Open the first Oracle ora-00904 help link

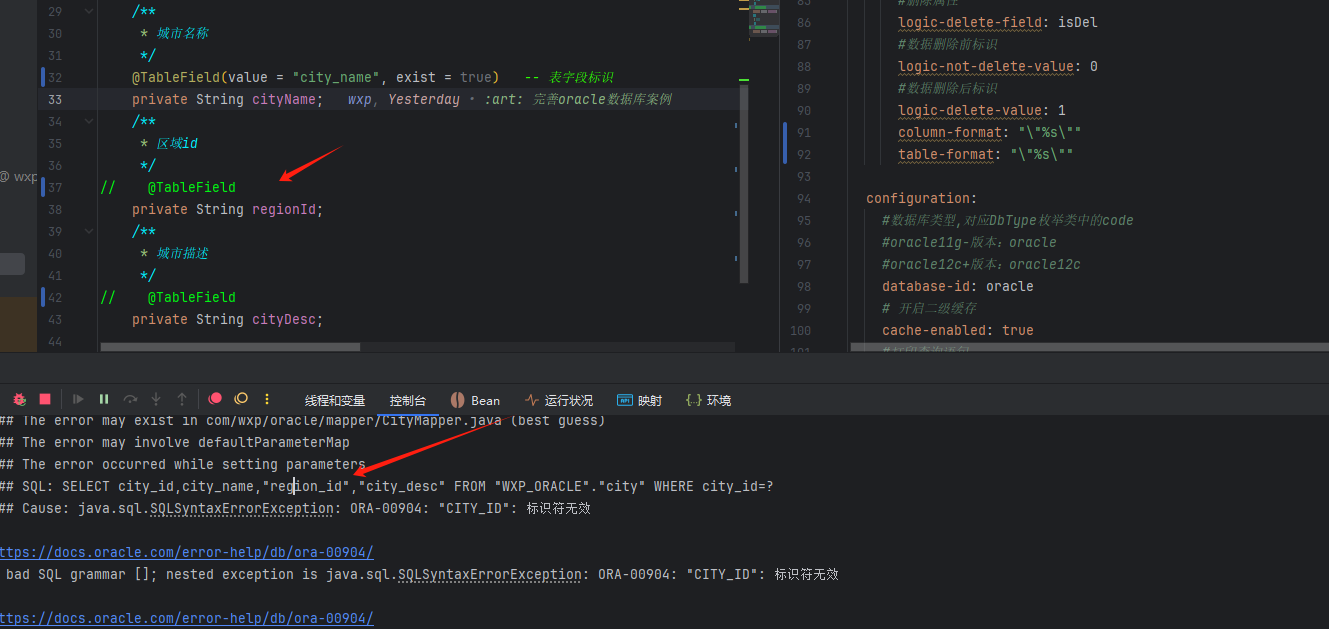(186, 552)
